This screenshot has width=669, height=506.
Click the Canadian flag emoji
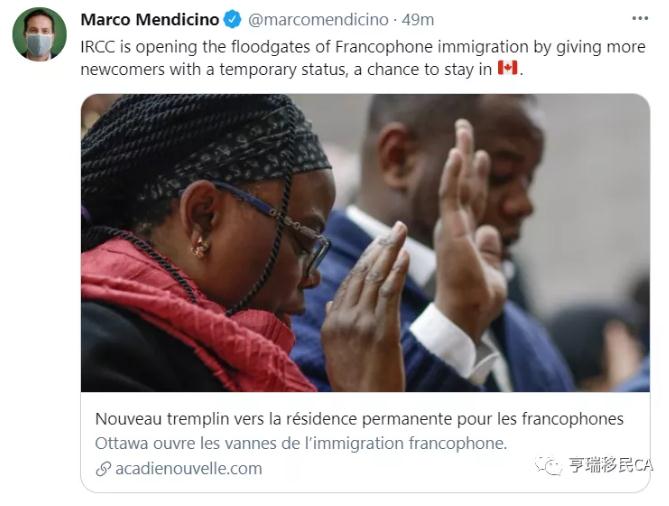click(x=508, y=68)
